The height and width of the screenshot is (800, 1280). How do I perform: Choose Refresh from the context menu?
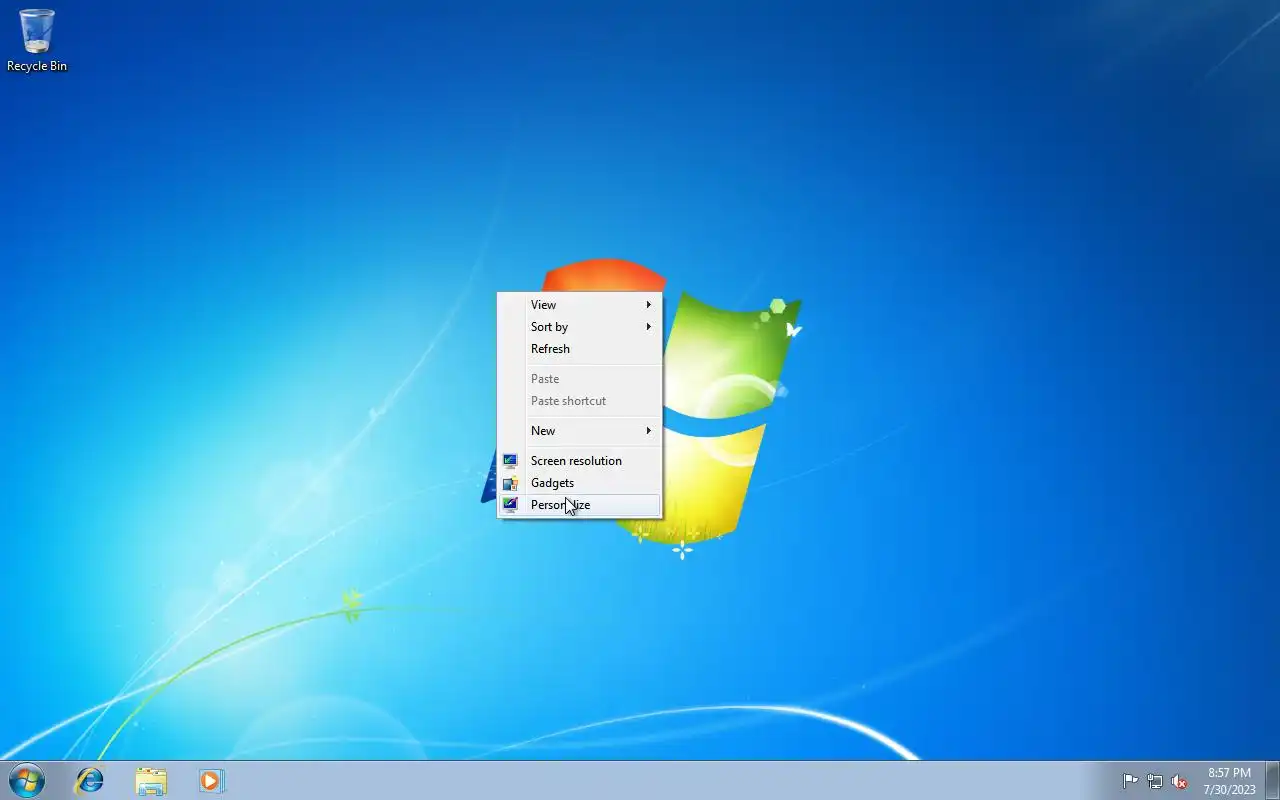[580, 349]
